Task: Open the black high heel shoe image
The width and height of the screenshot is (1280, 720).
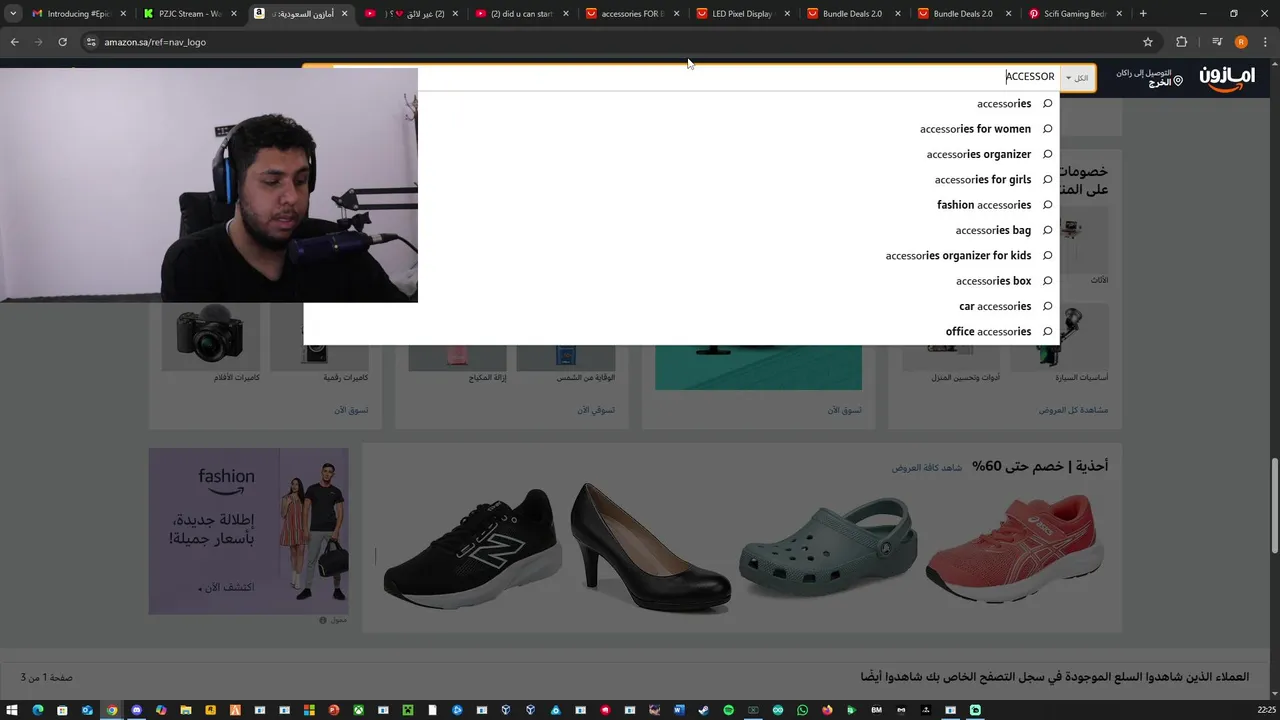Action: 650,546
